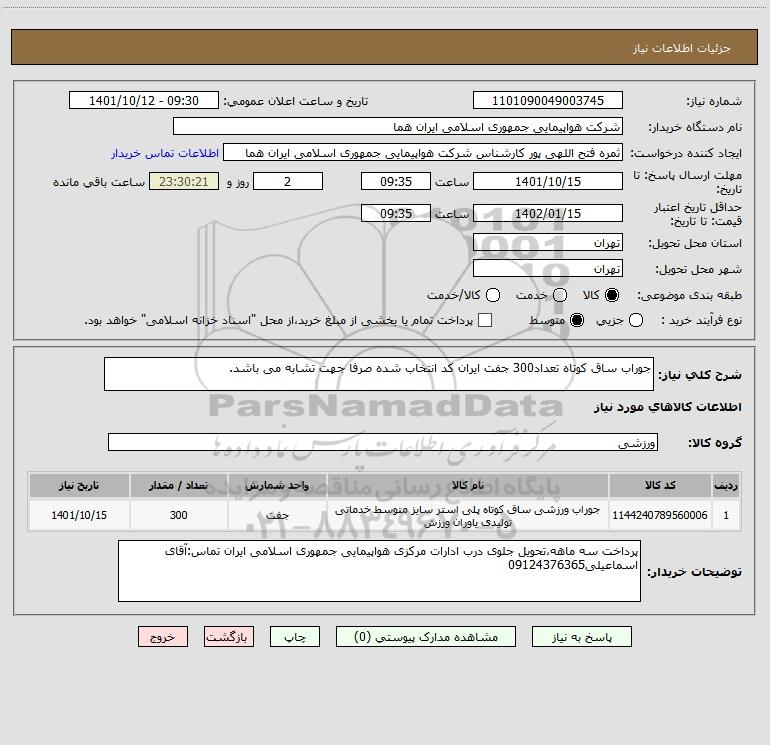The image size is (770, 745).
Task: Click the چاپ print button
Action: click(x=295, y=637)
